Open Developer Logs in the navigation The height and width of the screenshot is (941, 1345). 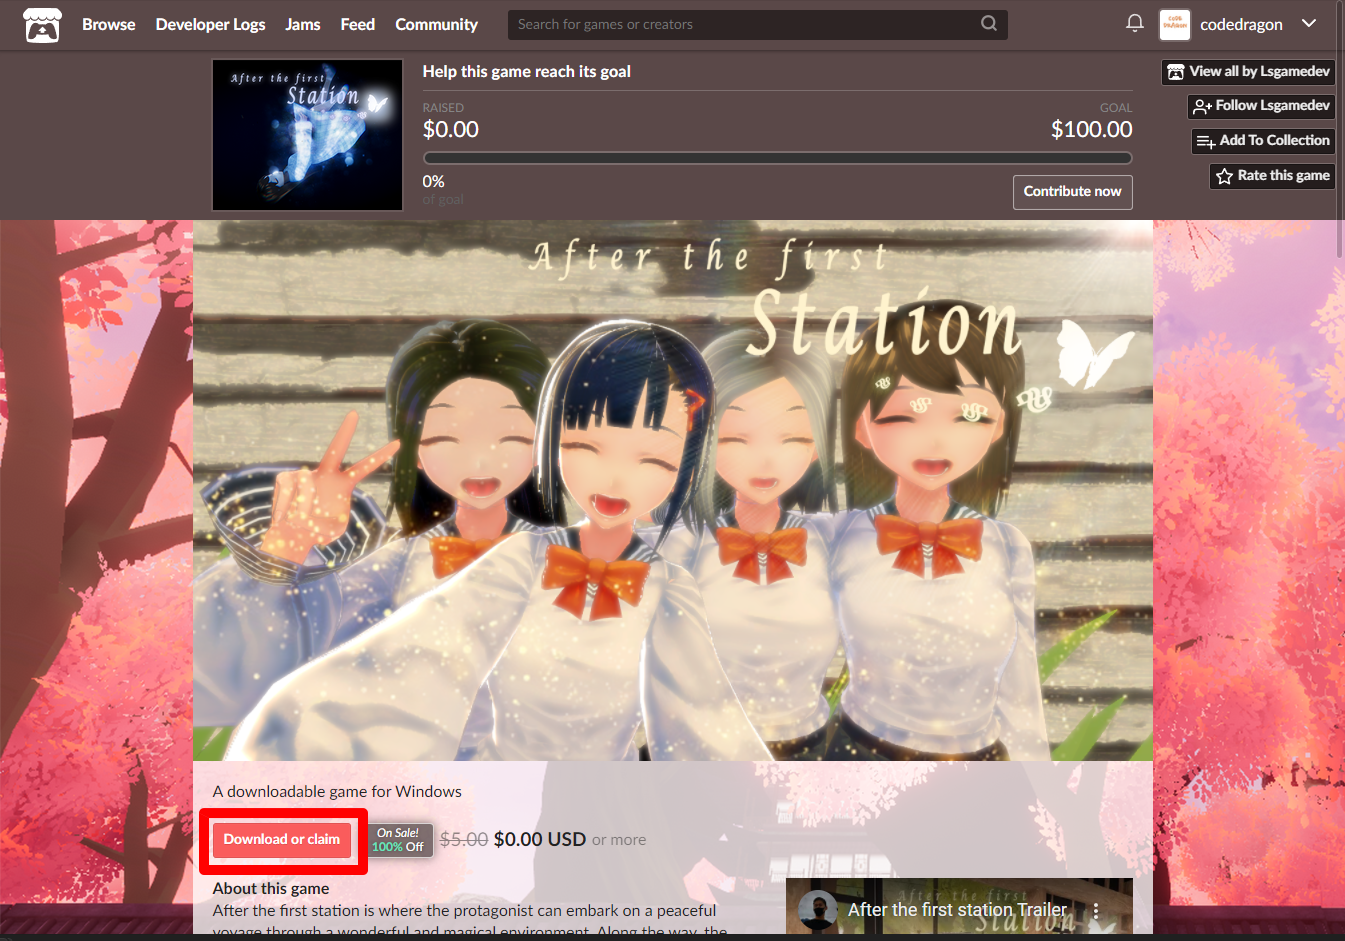tap(210, 24)
